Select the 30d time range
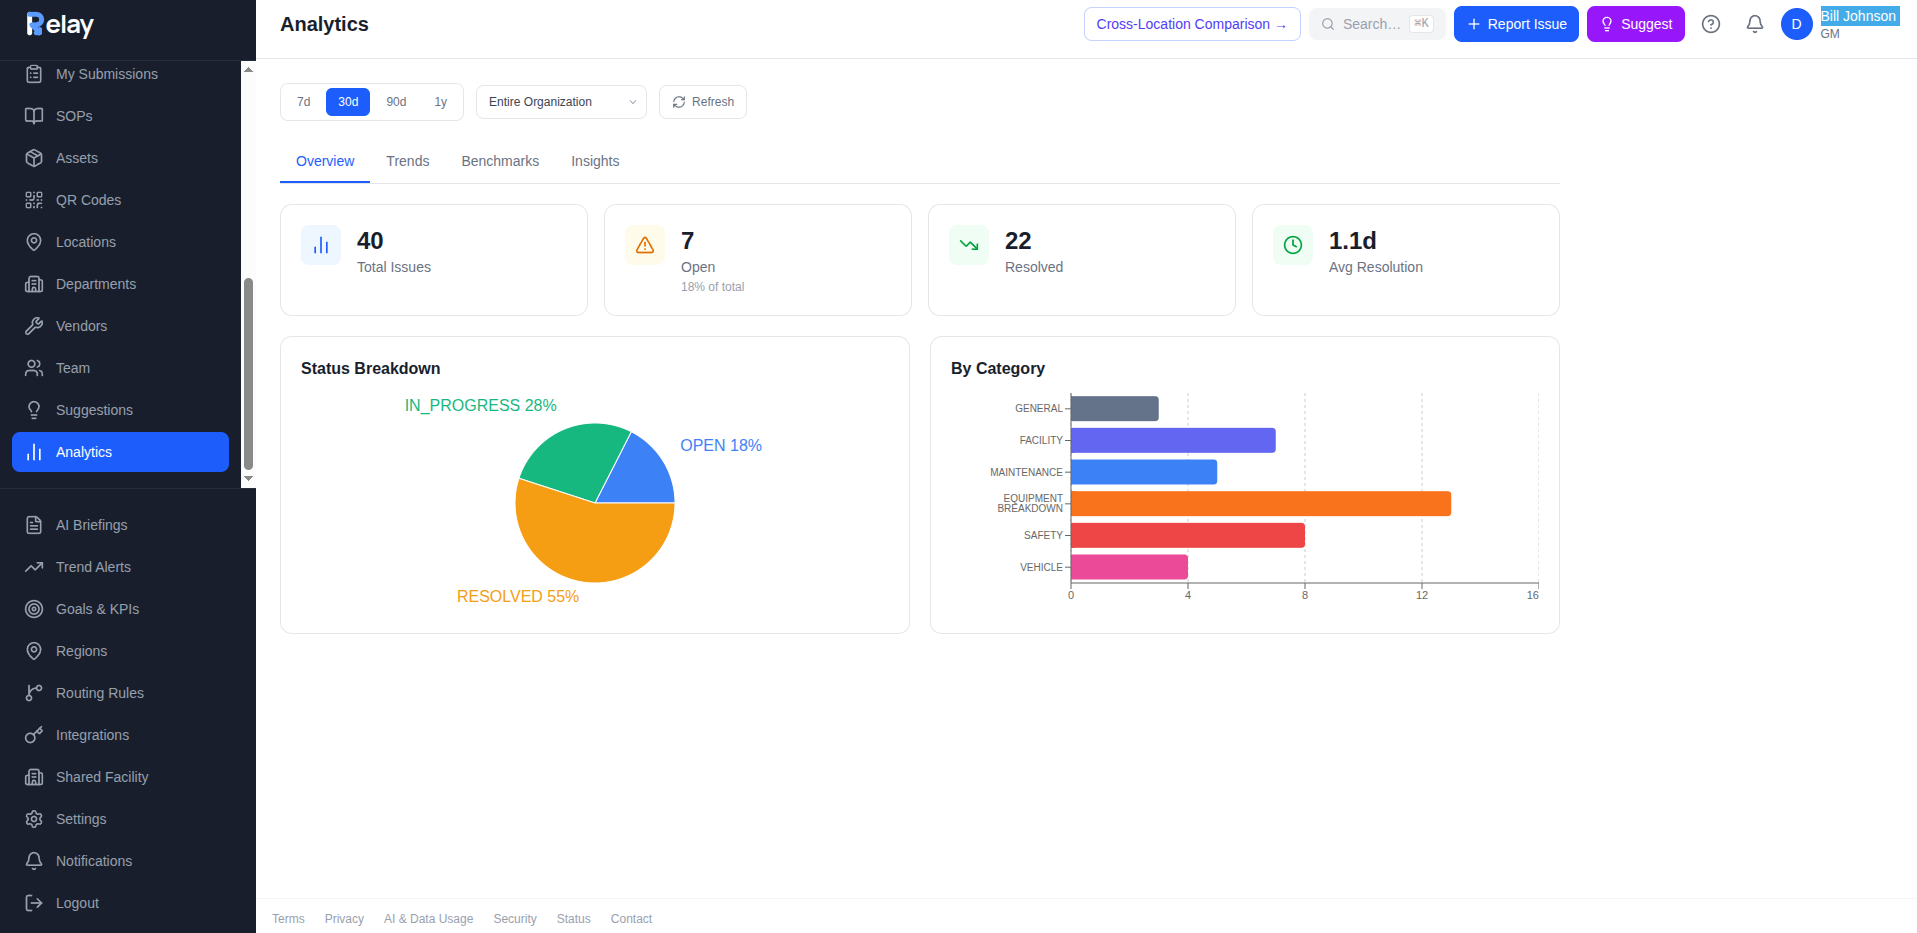The width and height of the screenshot is (1917, 933). pyautogui.click(x=348, y=102)
